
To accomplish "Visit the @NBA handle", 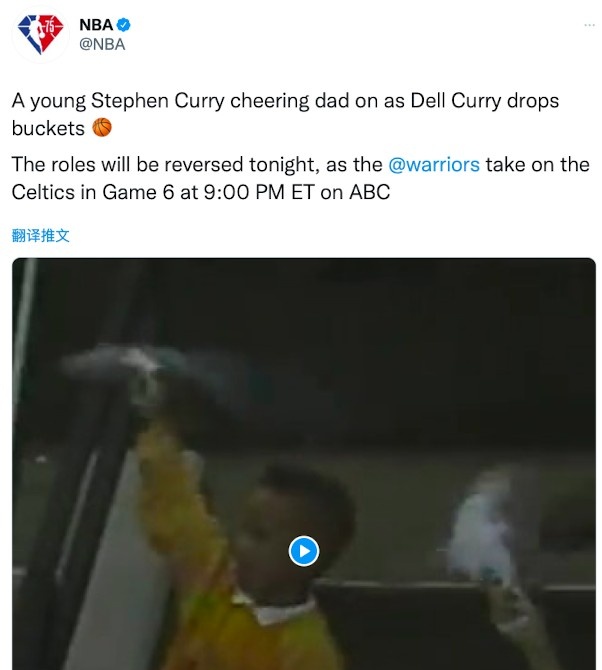I will [x=102, y=44].
